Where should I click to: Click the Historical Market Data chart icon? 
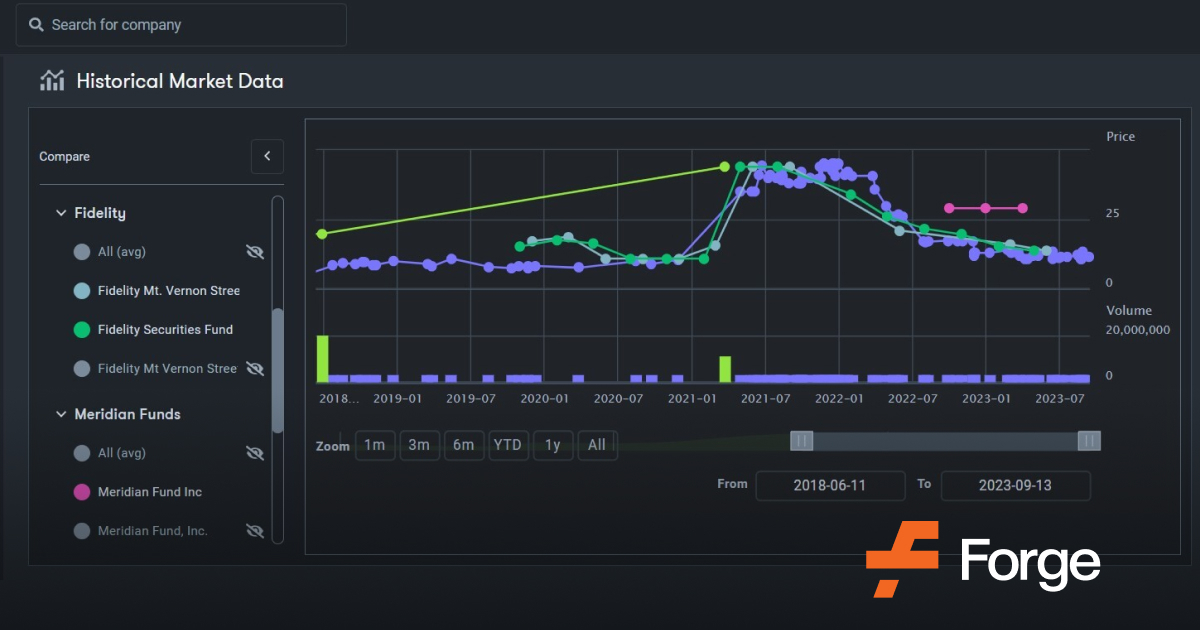pyautogui.click(x=51, y=80)
